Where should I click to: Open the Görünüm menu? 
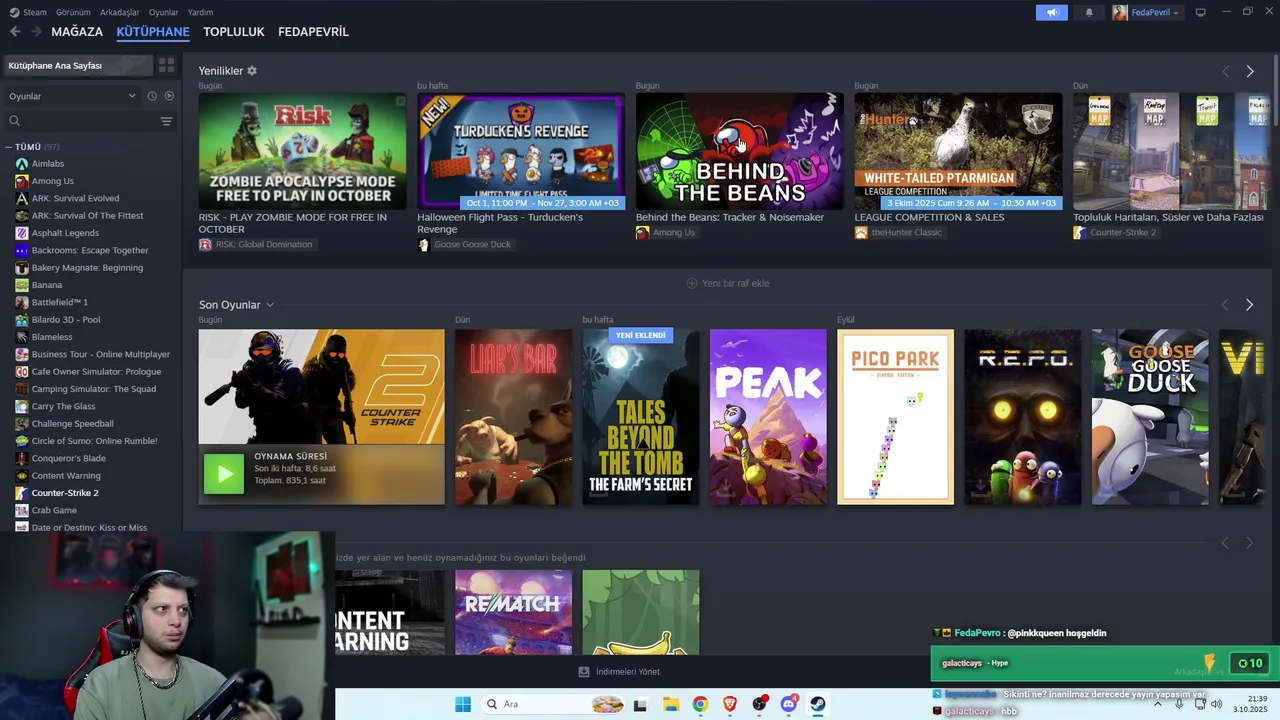(x=73, y=12)
